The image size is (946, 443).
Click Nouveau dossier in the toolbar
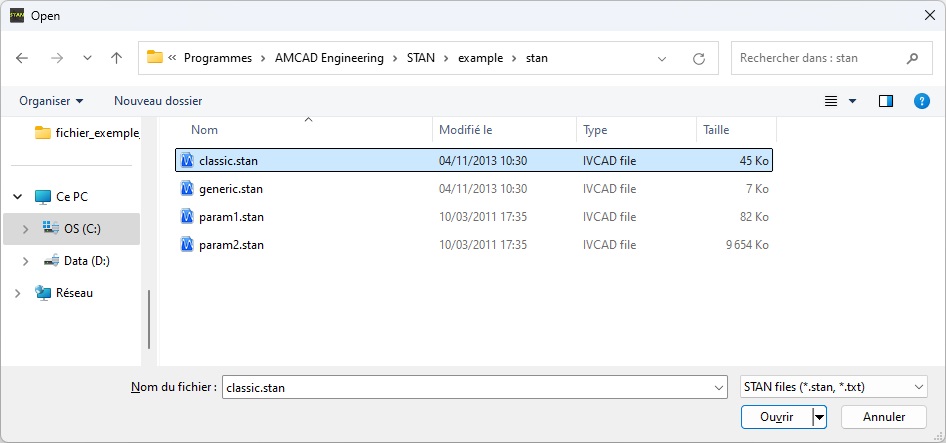point(158,101)
